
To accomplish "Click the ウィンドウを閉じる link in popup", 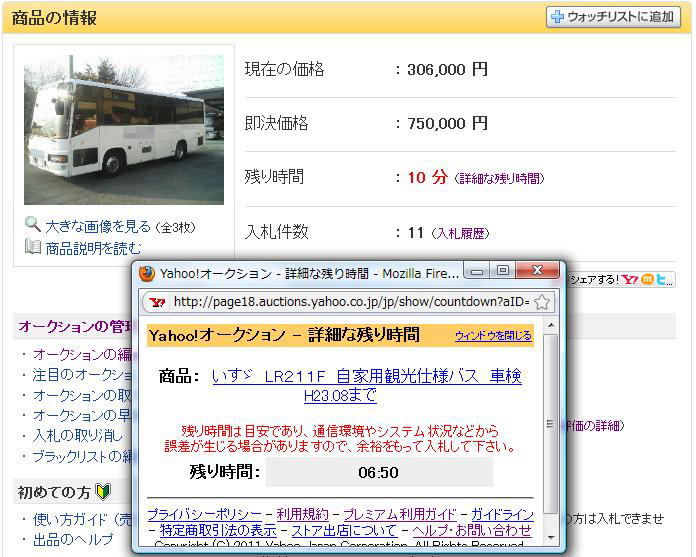I will 493,336.
